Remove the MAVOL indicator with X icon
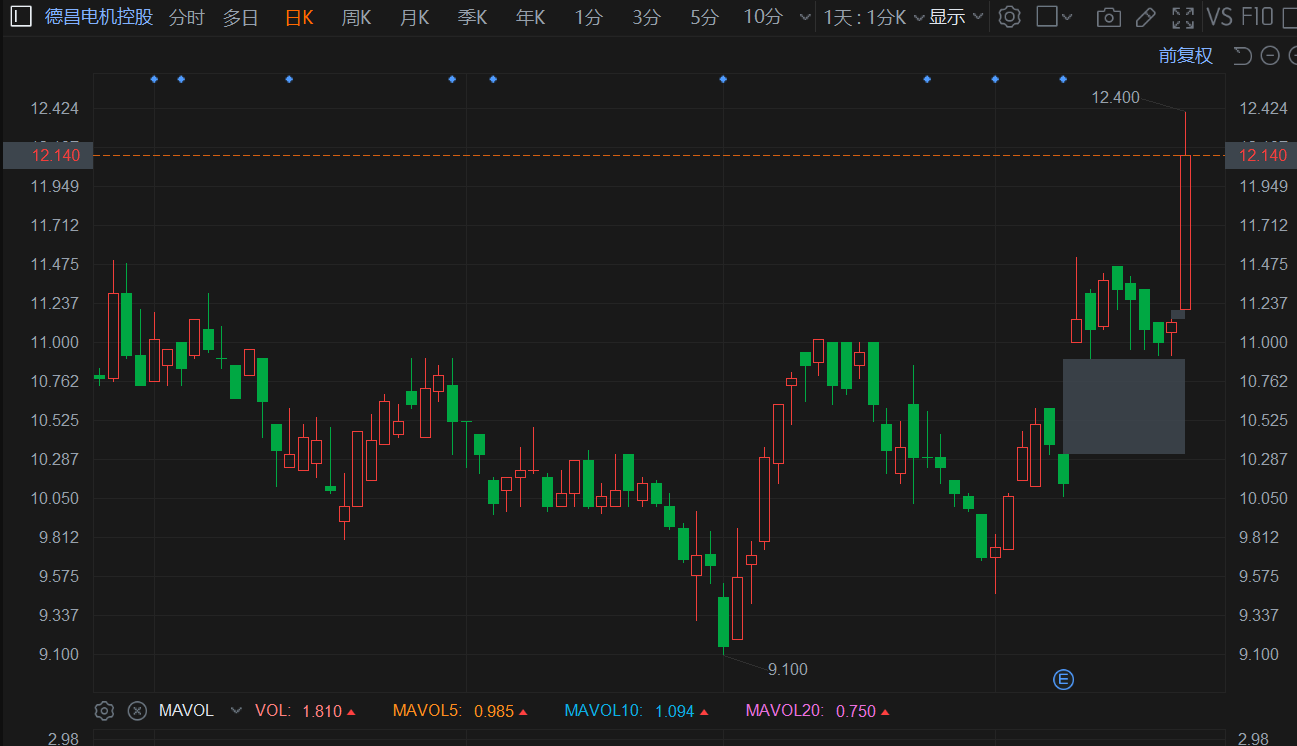This screenshot has width=1297, height=746. pos(137,711)
